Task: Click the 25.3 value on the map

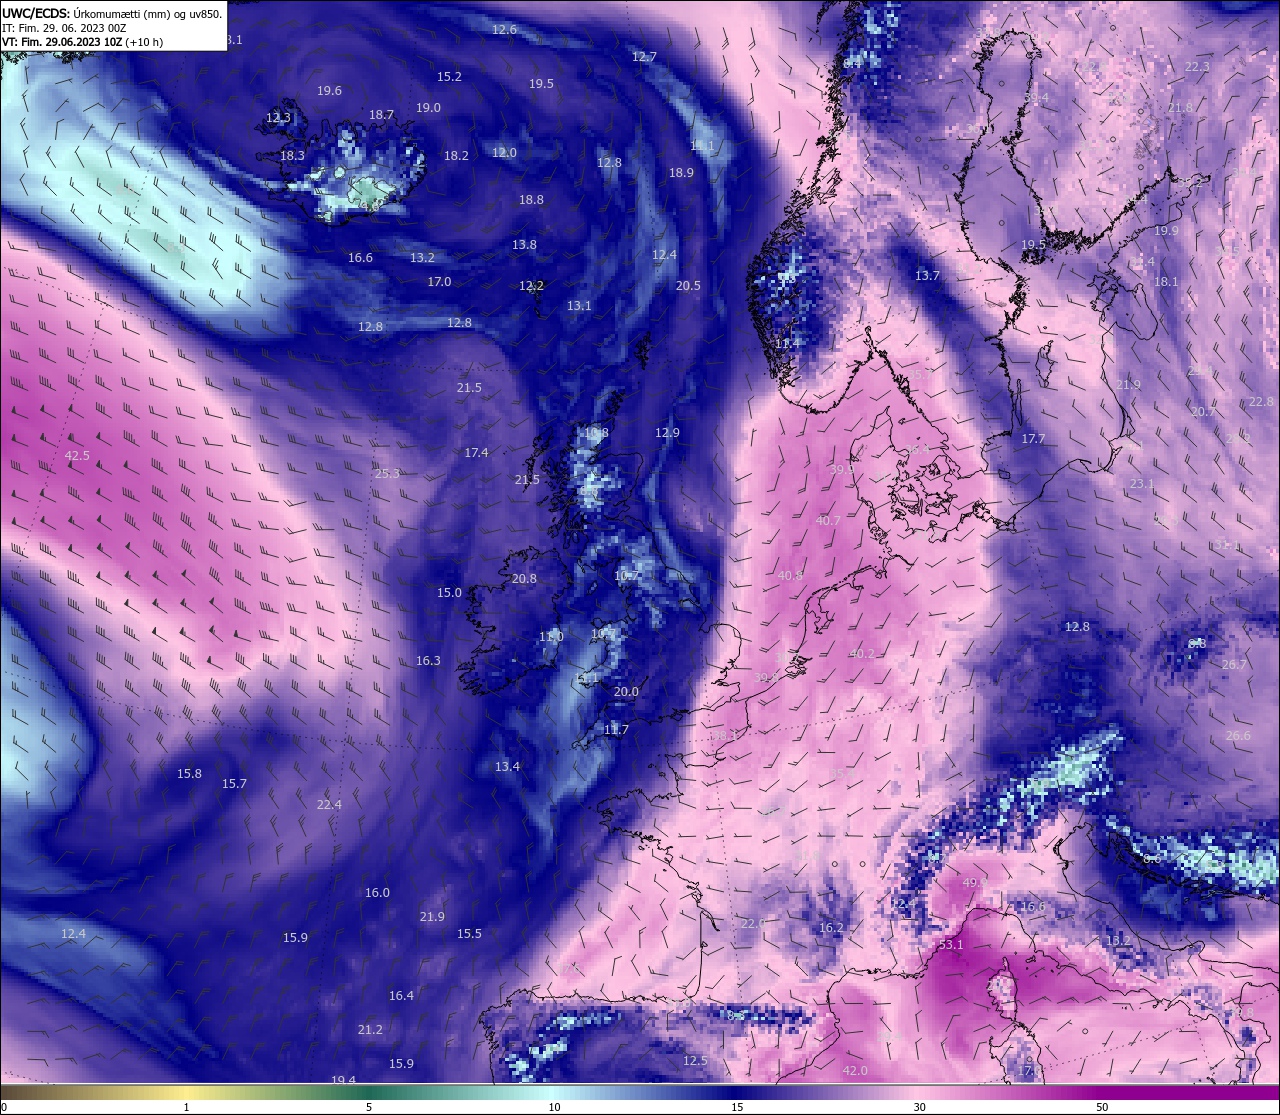Action: click(x=387, y=474)
